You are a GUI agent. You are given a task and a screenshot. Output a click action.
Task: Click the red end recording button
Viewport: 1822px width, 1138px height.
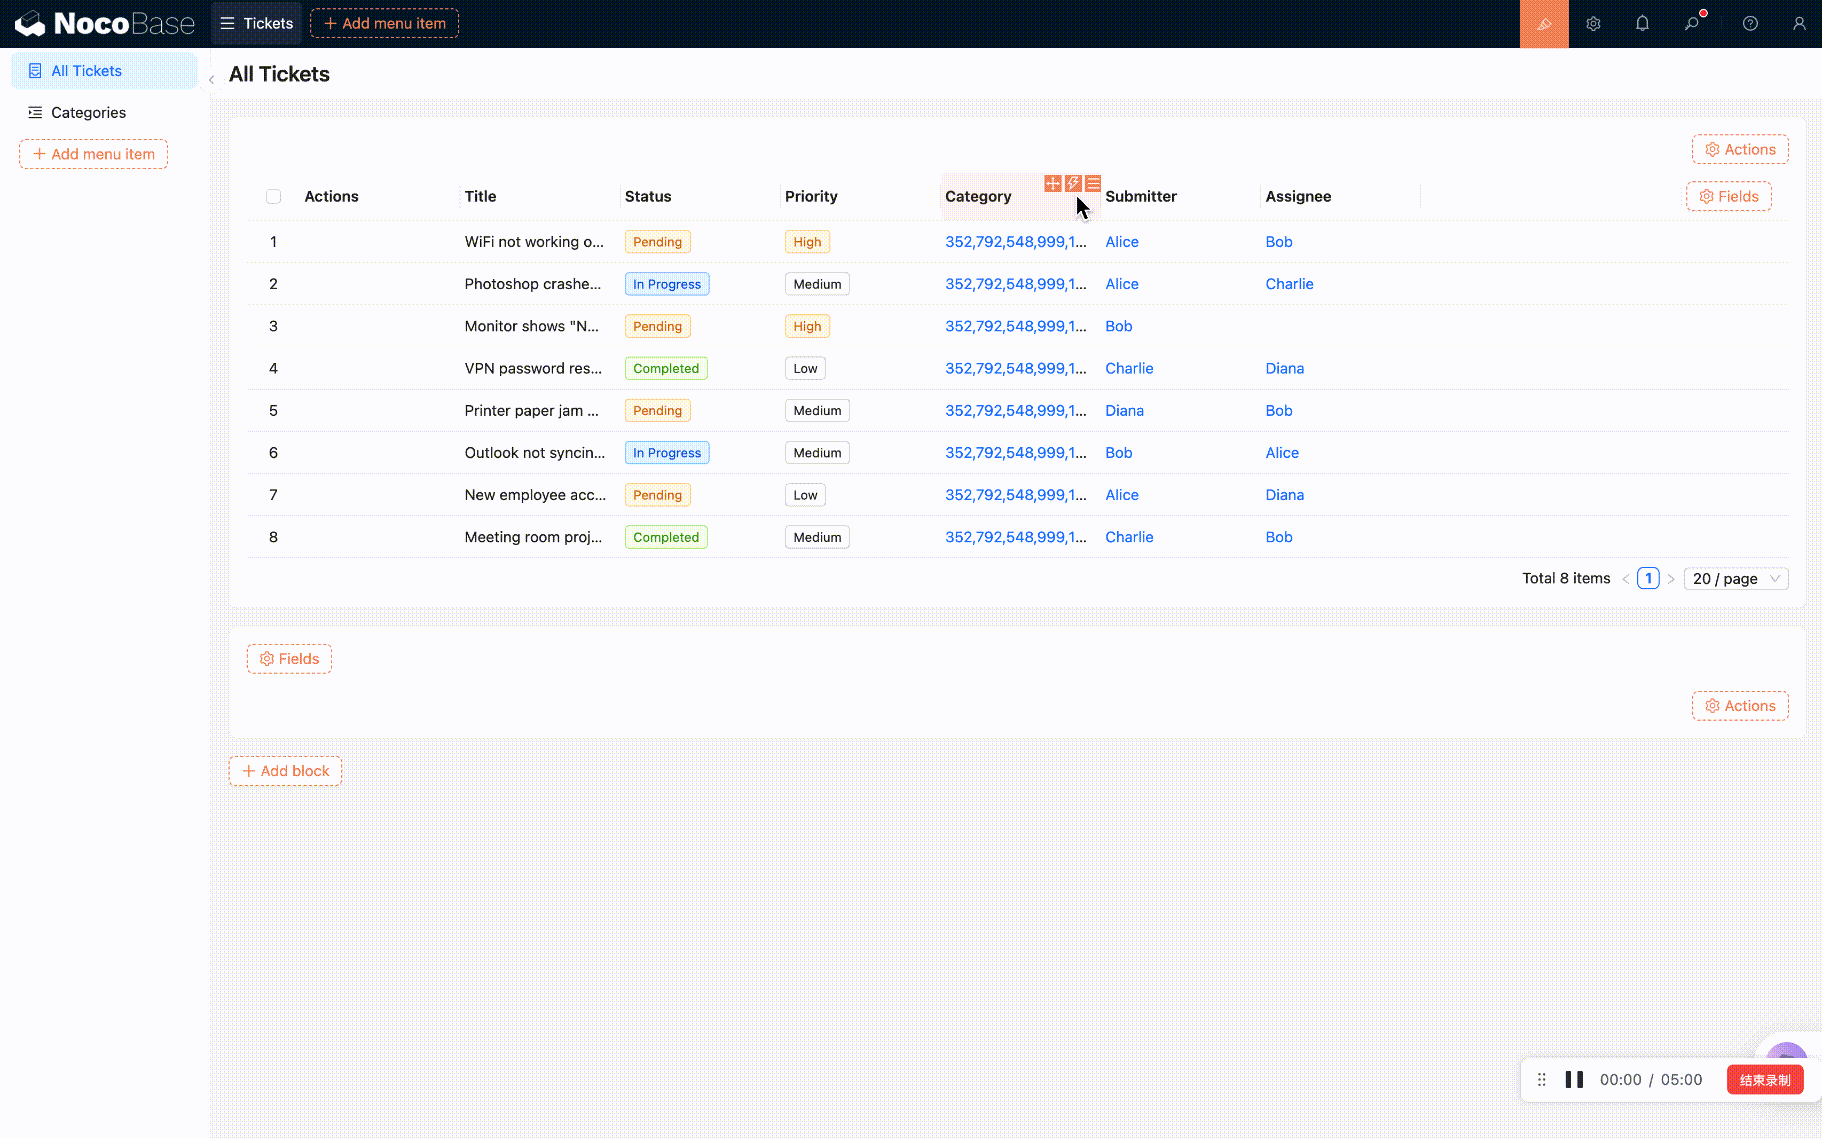coord(1764,1080)
